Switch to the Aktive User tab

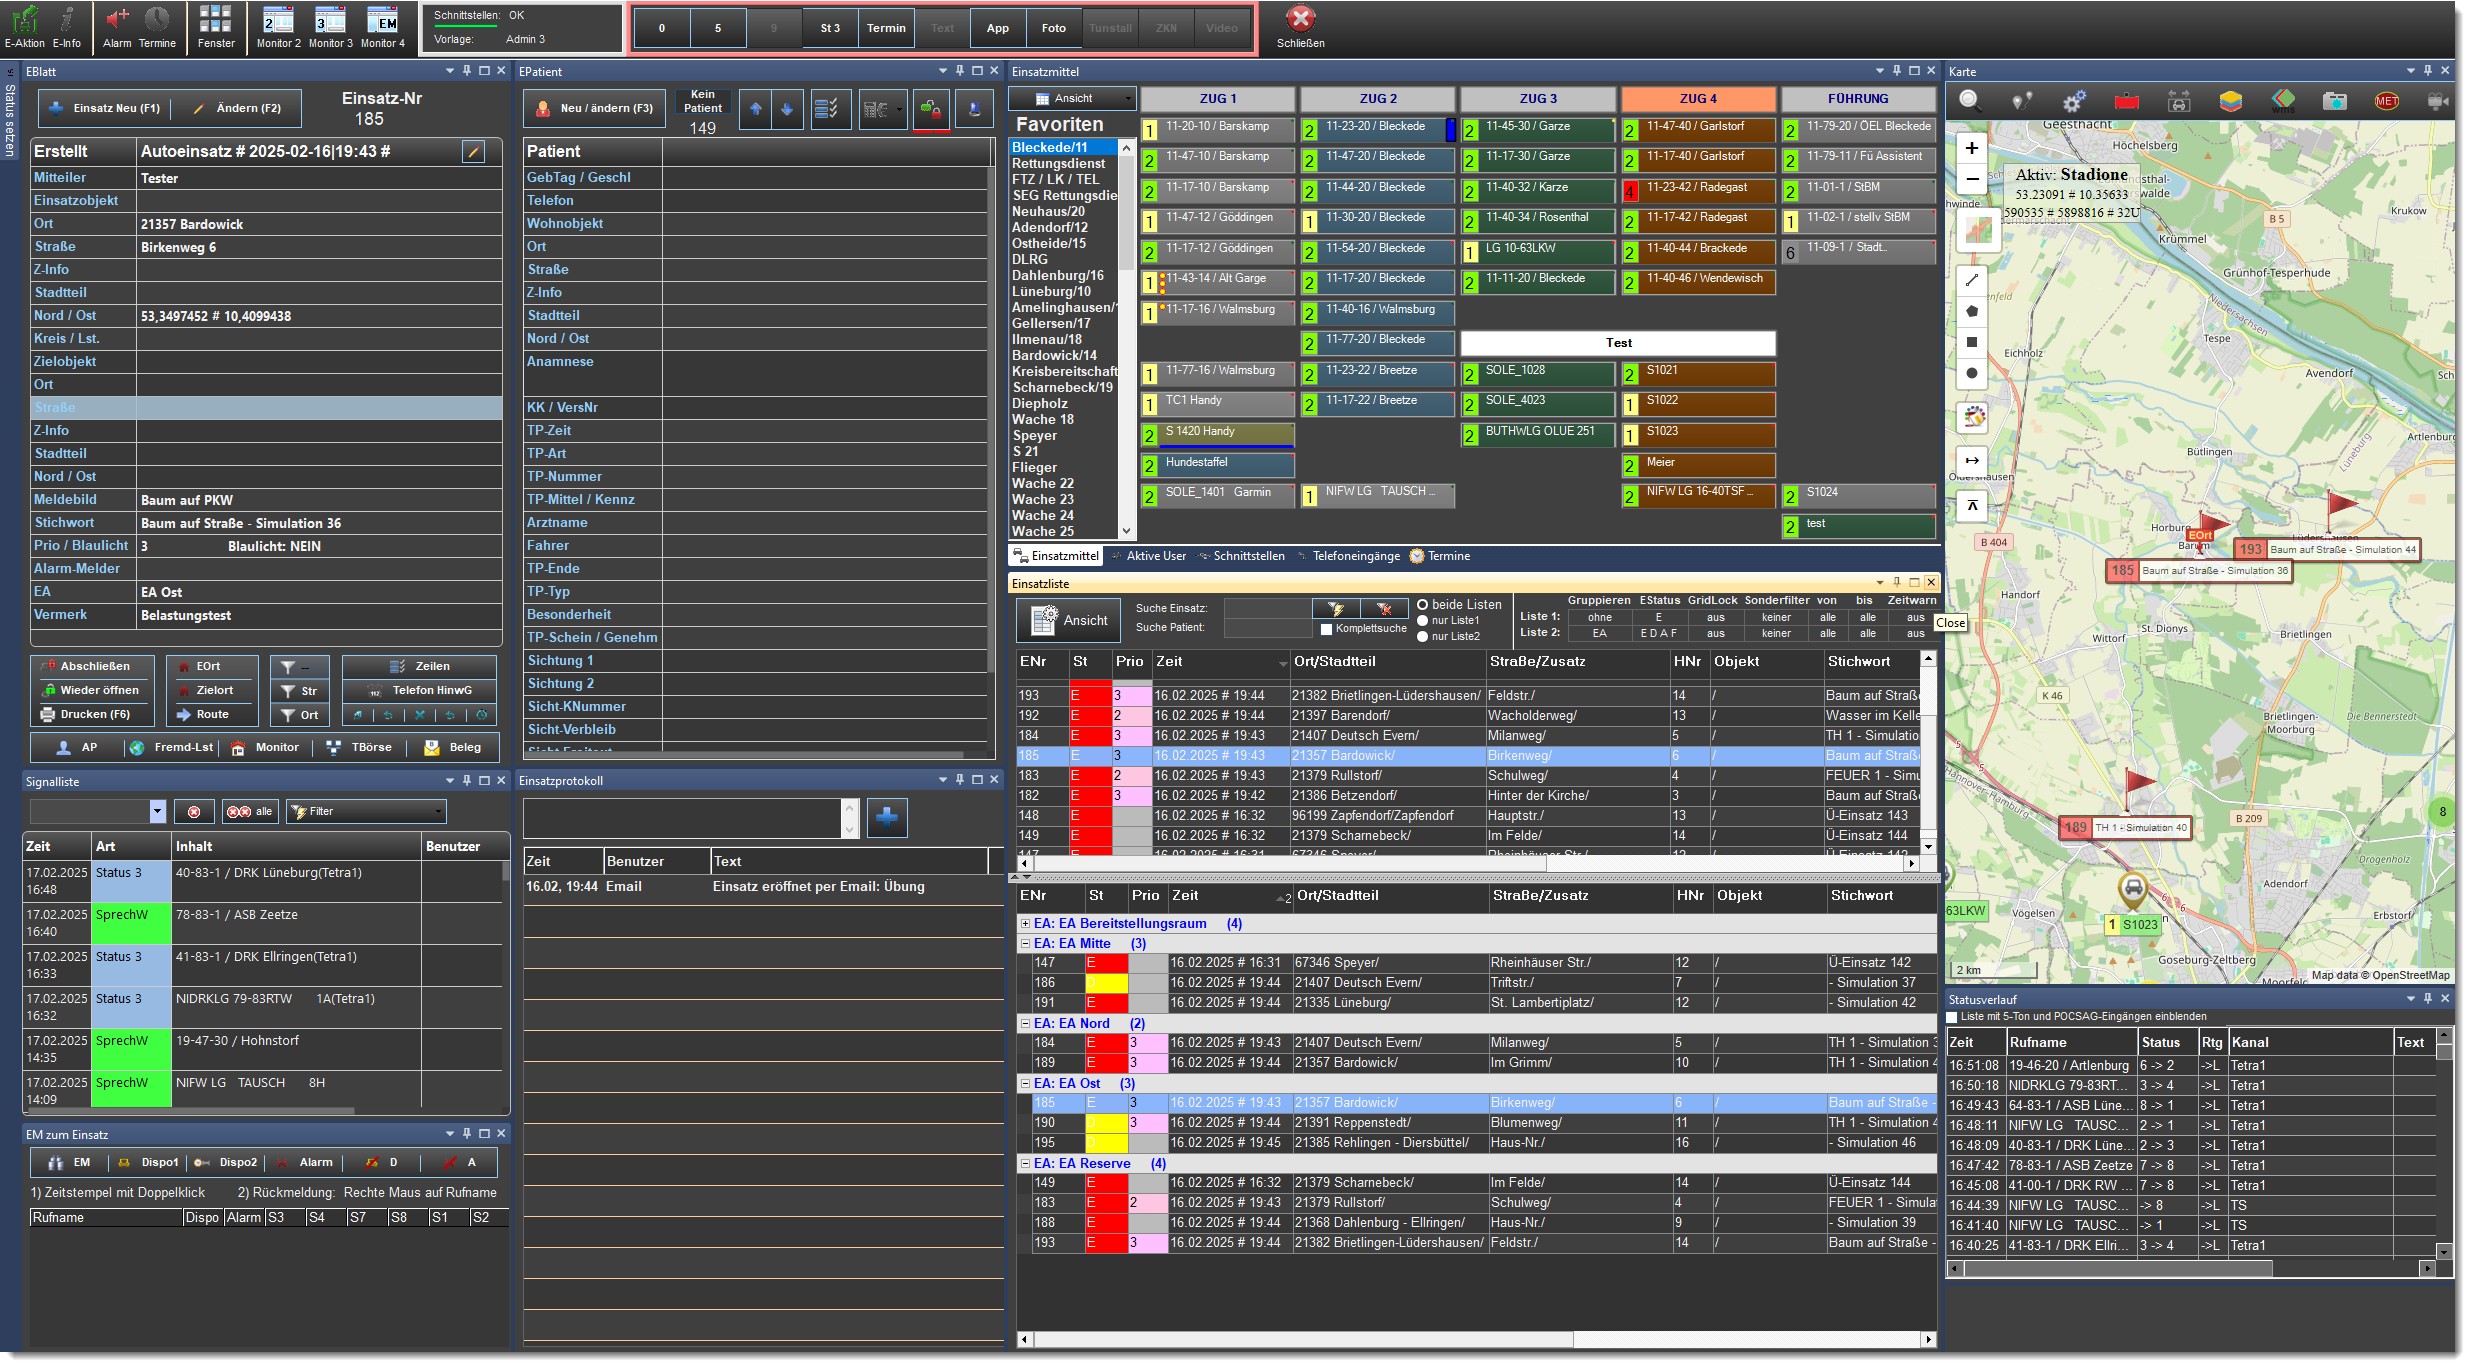coord(1155,556)
